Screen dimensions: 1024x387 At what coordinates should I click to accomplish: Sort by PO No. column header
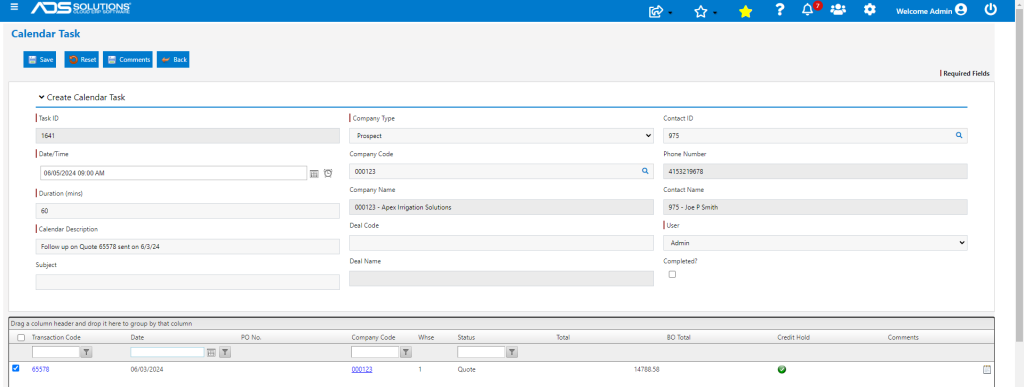point(251,337)
